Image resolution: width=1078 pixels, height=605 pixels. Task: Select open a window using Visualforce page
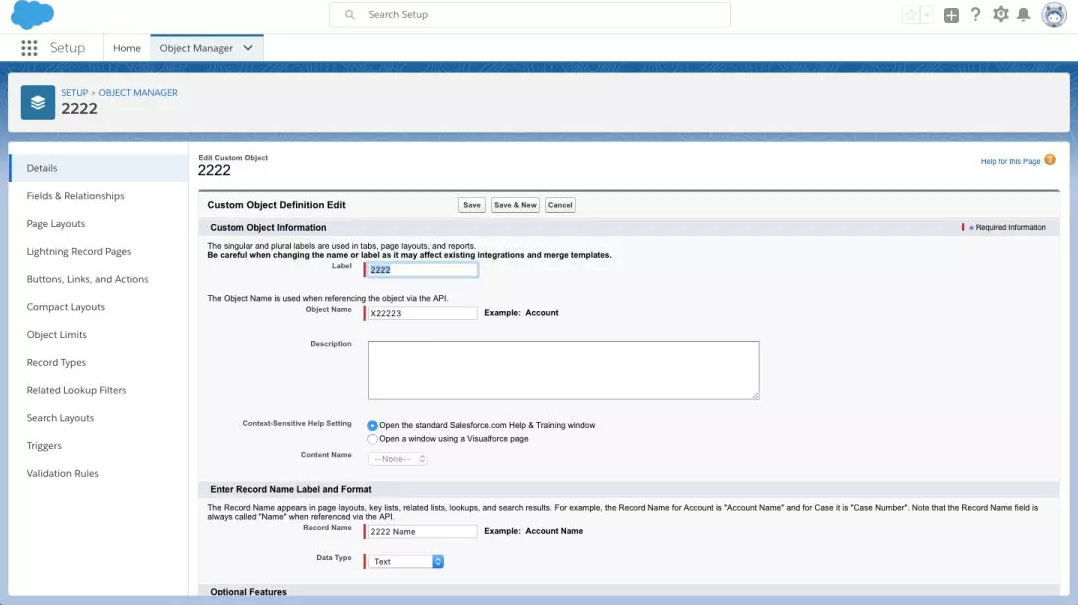coord(373,439)
